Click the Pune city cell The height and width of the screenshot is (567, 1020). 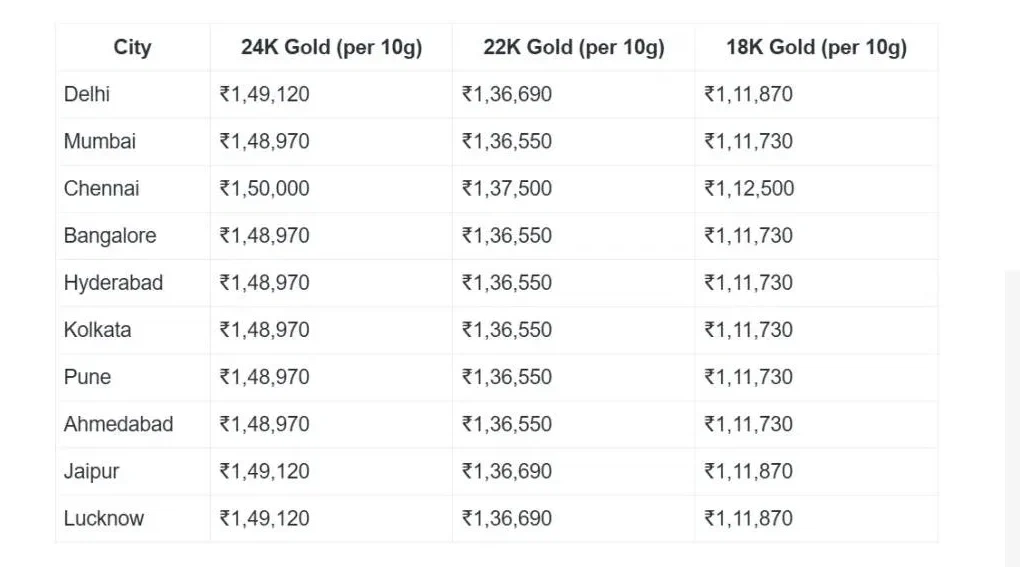click(x=87, y=377)
